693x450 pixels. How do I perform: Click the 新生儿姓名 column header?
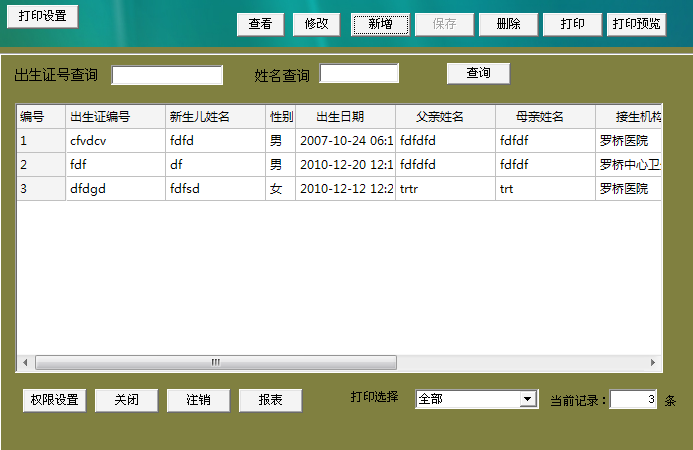click(x=215, y=117)
